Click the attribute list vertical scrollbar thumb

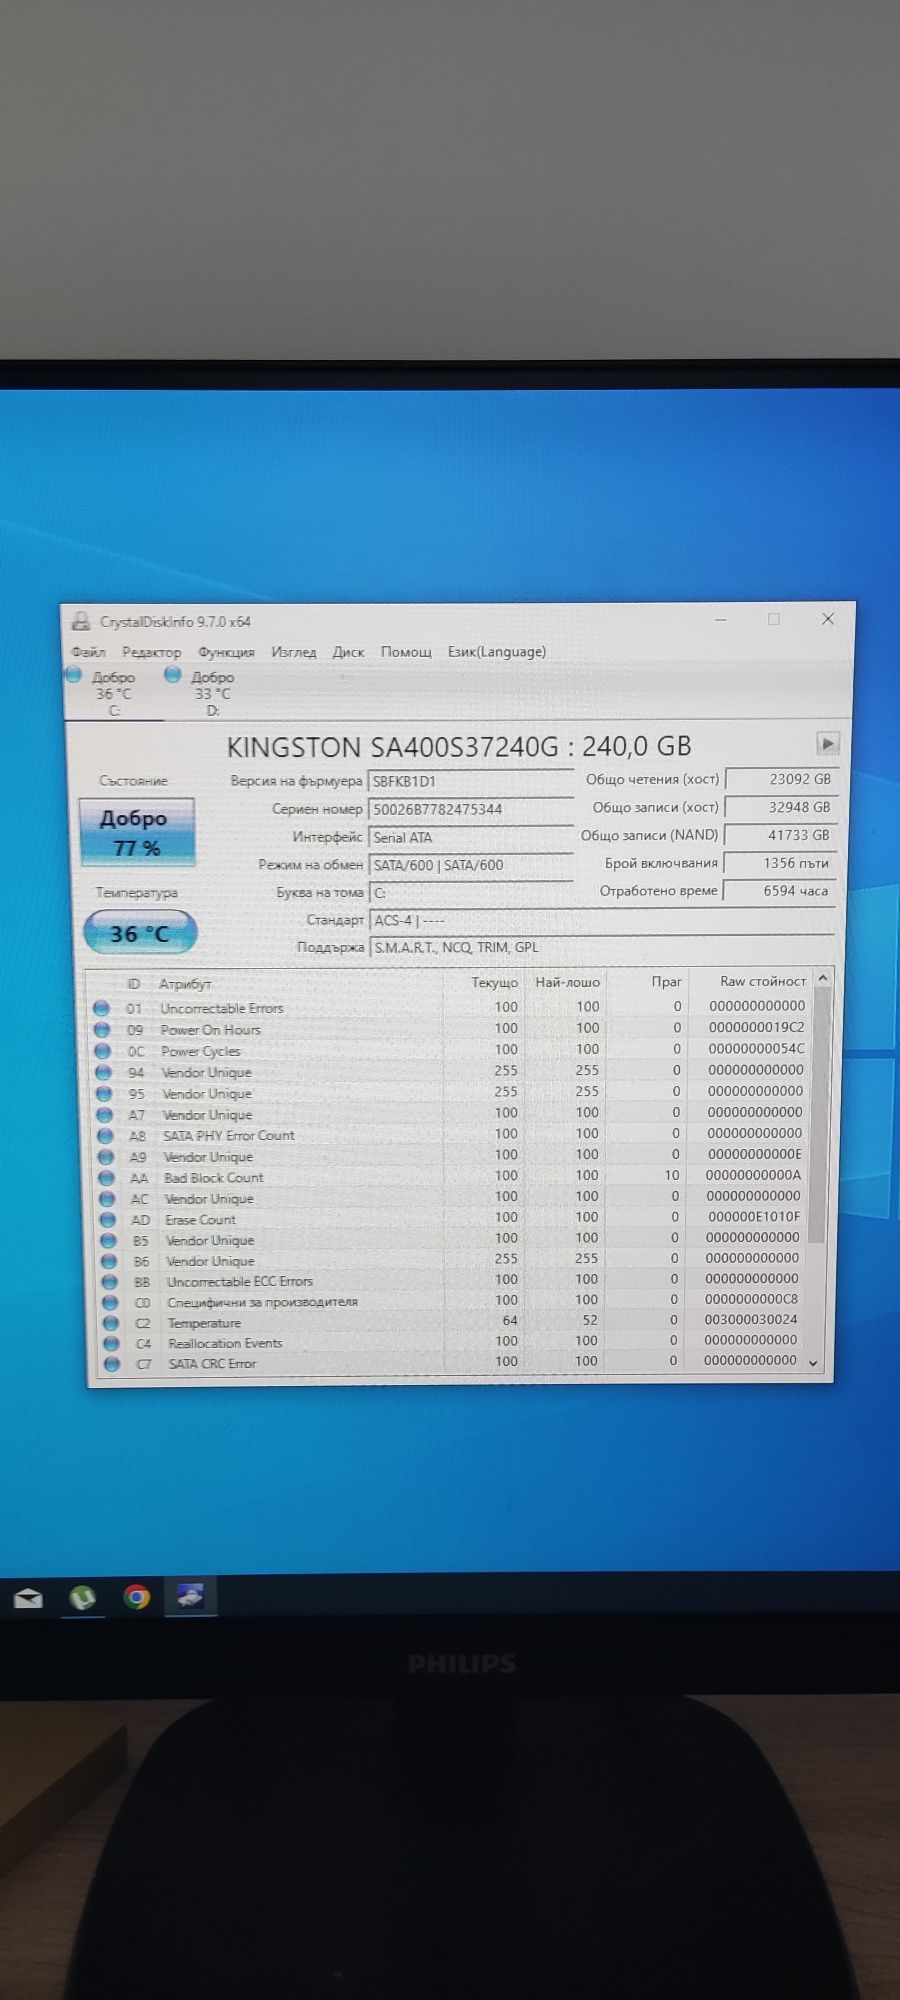pos(818,1115)
